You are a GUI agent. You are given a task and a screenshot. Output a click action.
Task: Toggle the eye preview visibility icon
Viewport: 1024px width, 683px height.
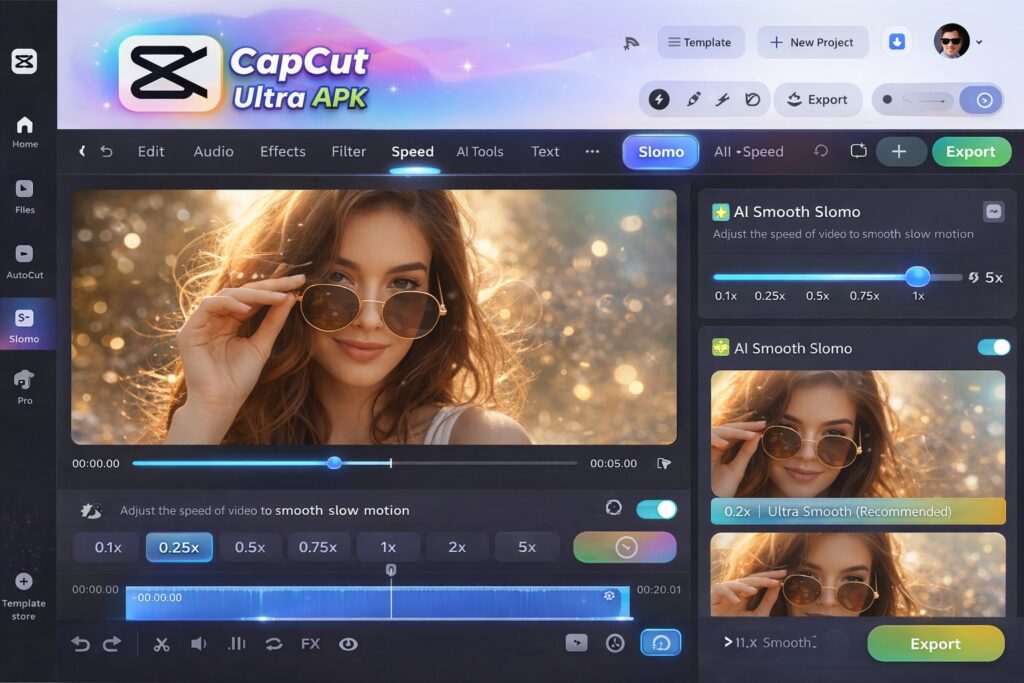pyautogui.click(x=348, y=644)
